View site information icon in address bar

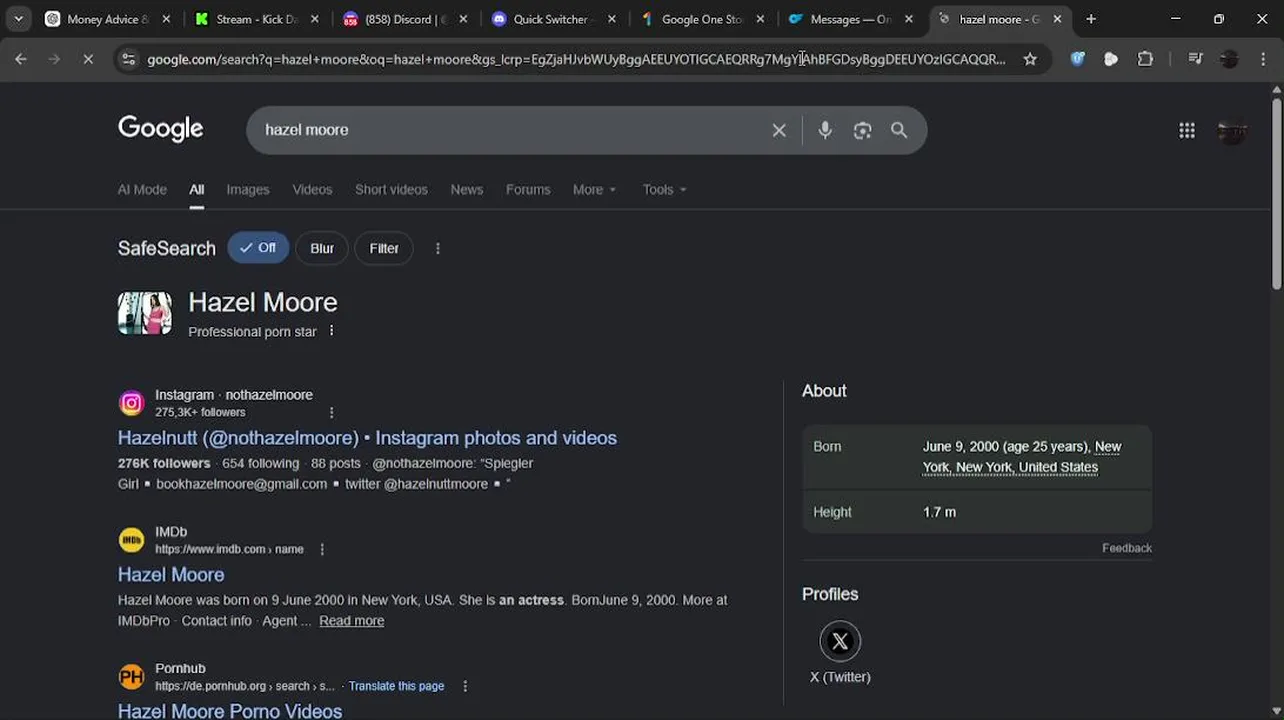pyautogui.click(x=128, y=59)
